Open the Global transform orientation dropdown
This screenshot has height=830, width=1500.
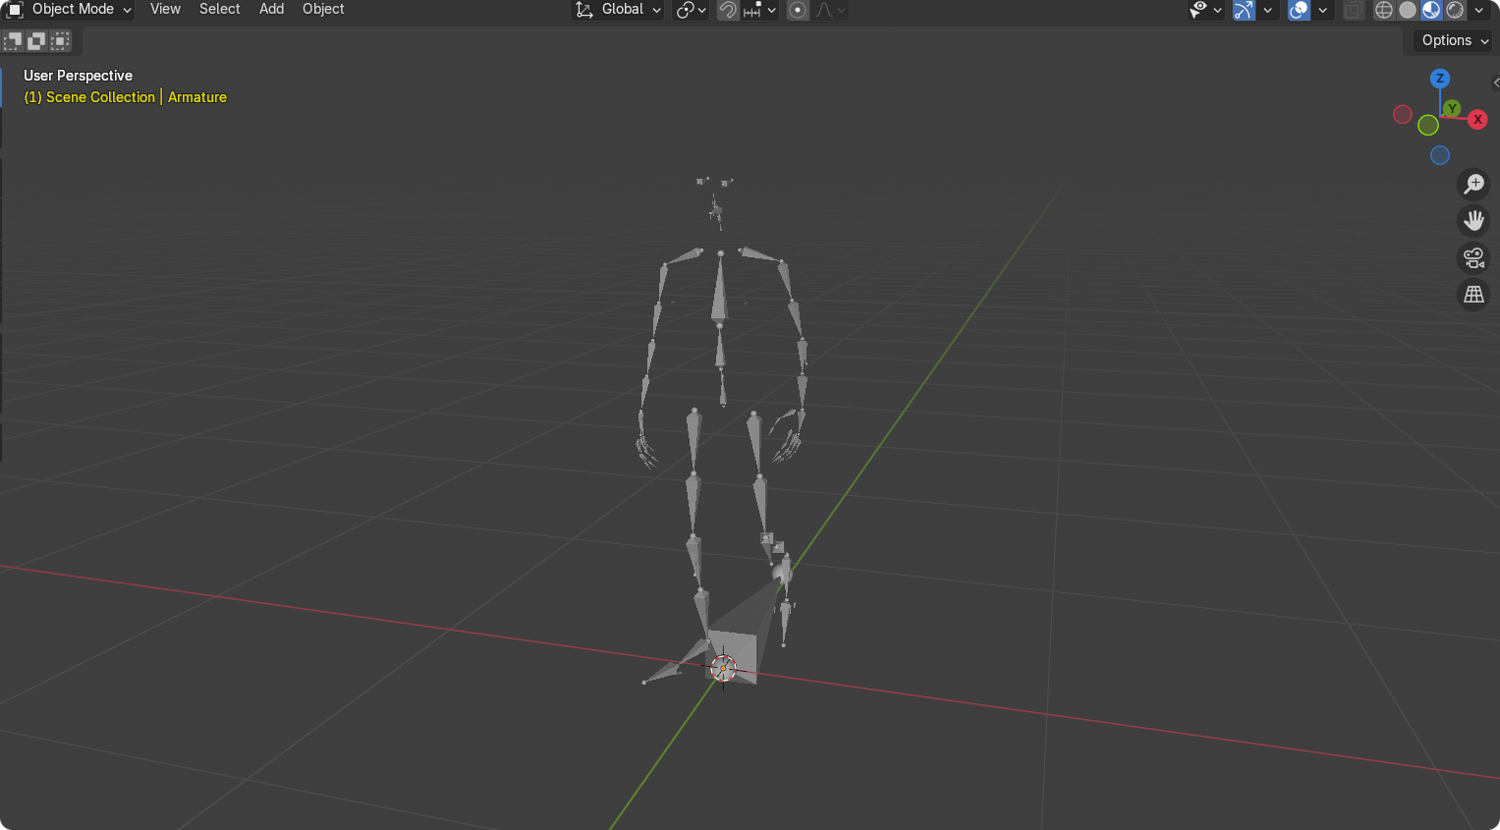point(618,9)
